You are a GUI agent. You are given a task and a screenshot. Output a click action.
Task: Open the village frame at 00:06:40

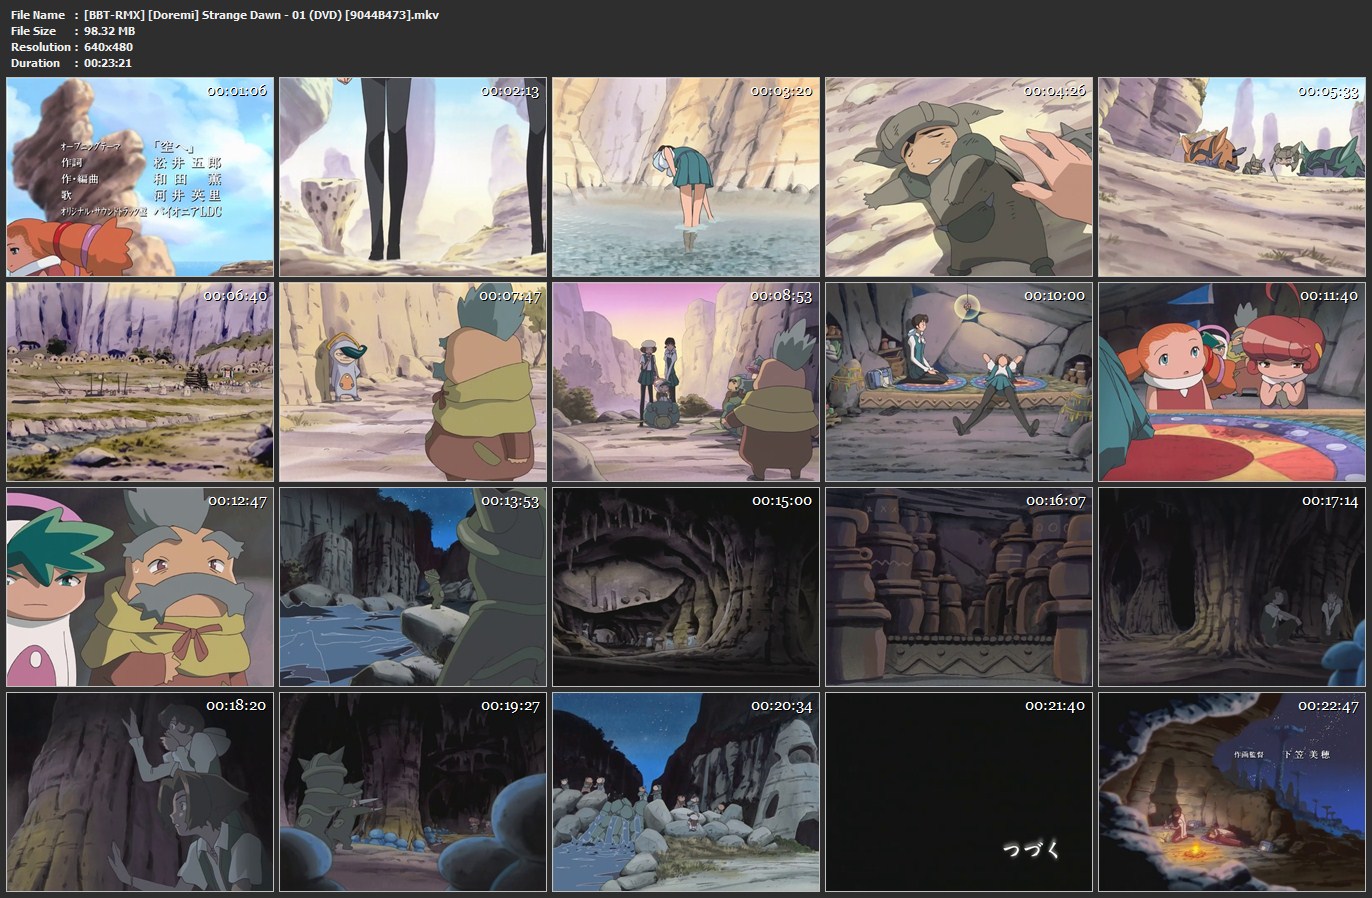coord(140,382)
